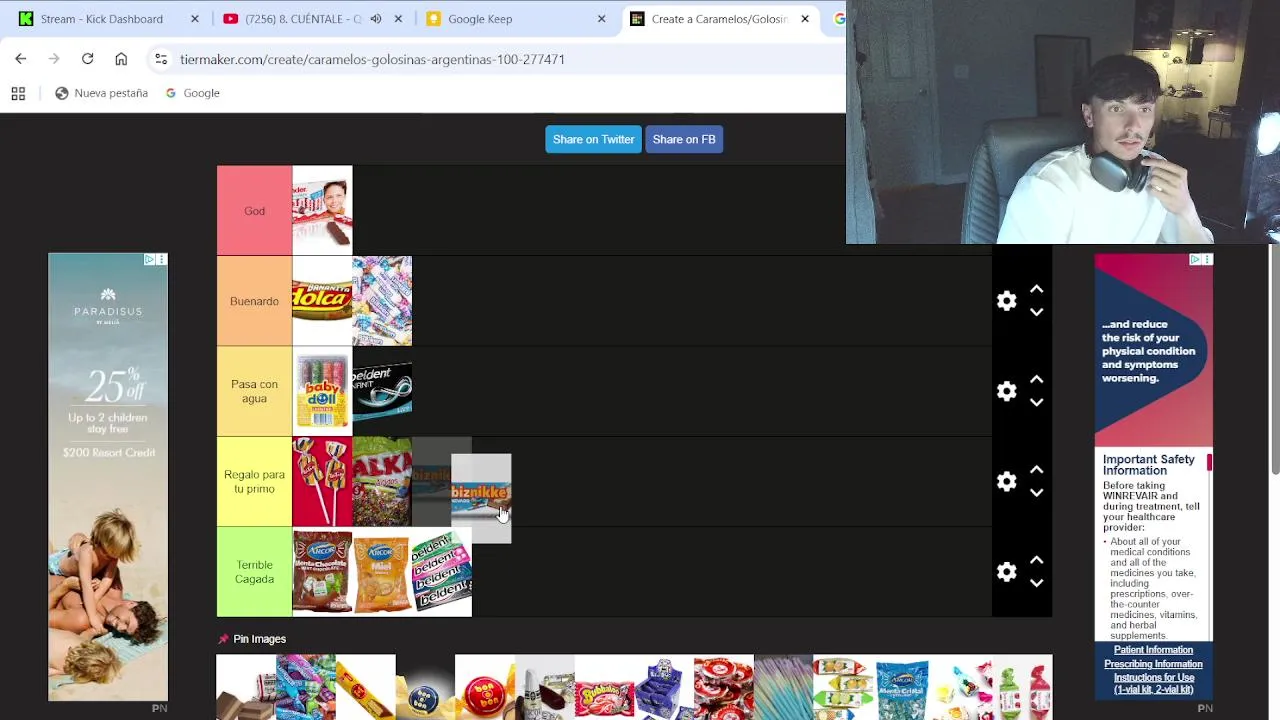This screenshot has width=1280, height=720.
Task: Select the red lollipops image in Regalo tier
Action: point(322,481)
